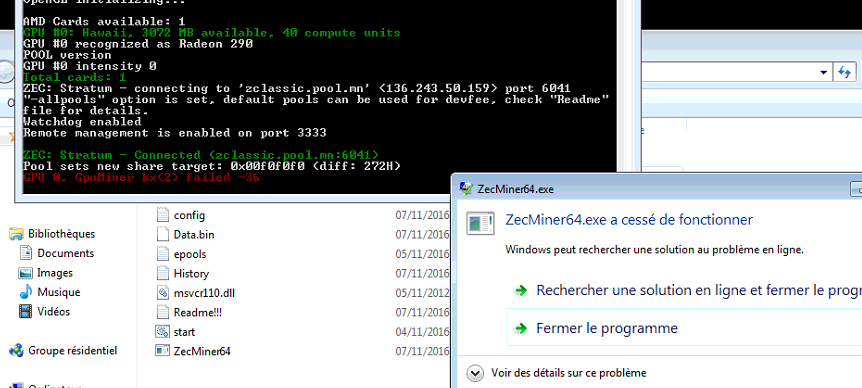Click the epools file icon

point(163,254)
